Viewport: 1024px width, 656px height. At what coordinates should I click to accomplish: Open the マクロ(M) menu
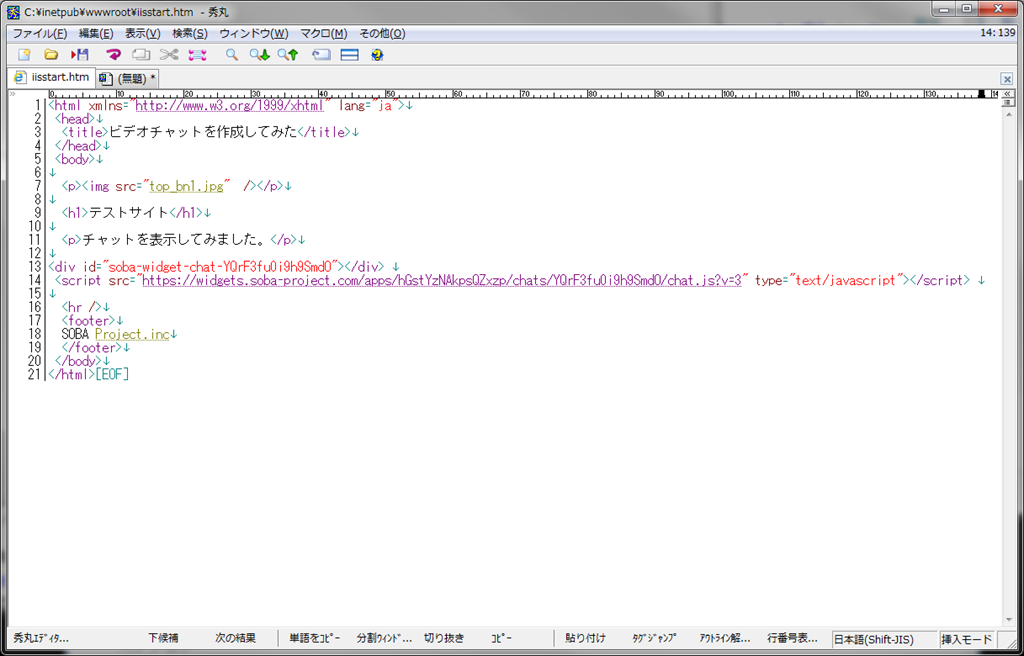pos(323,33)
